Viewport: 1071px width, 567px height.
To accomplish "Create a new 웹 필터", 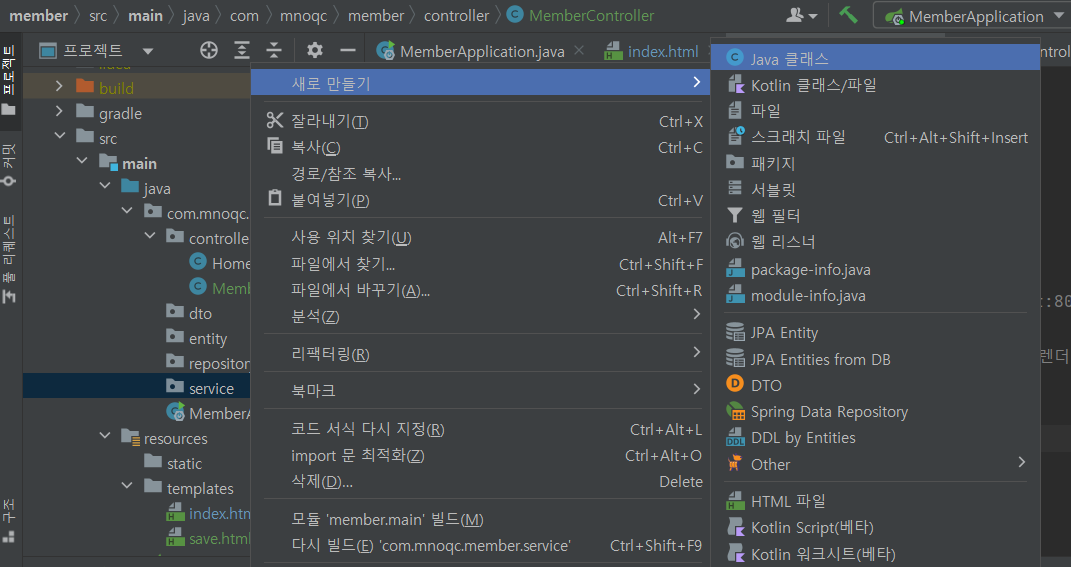I will click(x=876, y=215).
